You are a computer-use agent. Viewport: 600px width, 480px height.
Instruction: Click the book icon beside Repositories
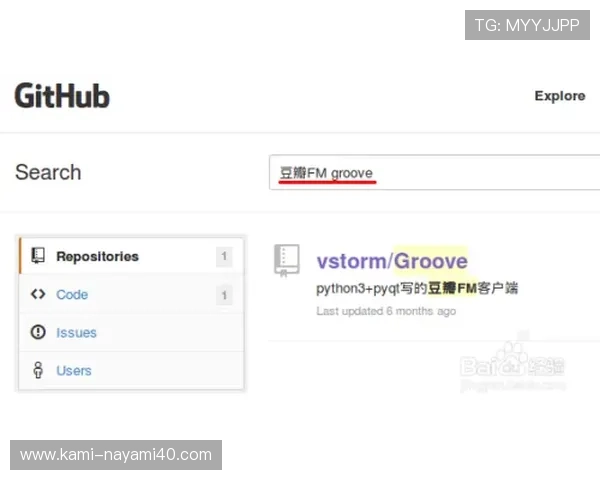(38, 256)
